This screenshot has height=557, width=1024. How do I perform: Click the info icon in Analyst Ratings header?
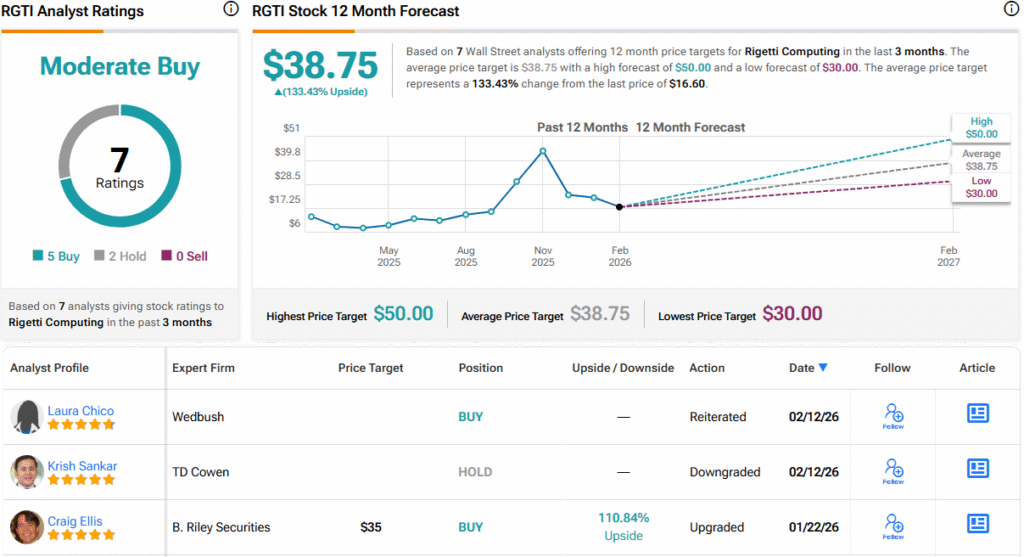click(231, 10)
